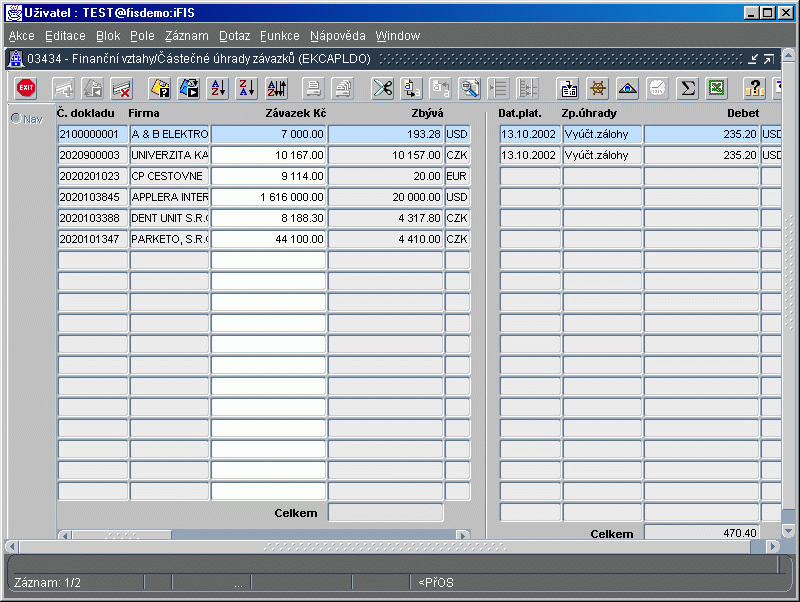The height and width of the screenshot is (602, 800).
Task: Click the inner form maximize arrow button
Action: [x=769, y=59]
